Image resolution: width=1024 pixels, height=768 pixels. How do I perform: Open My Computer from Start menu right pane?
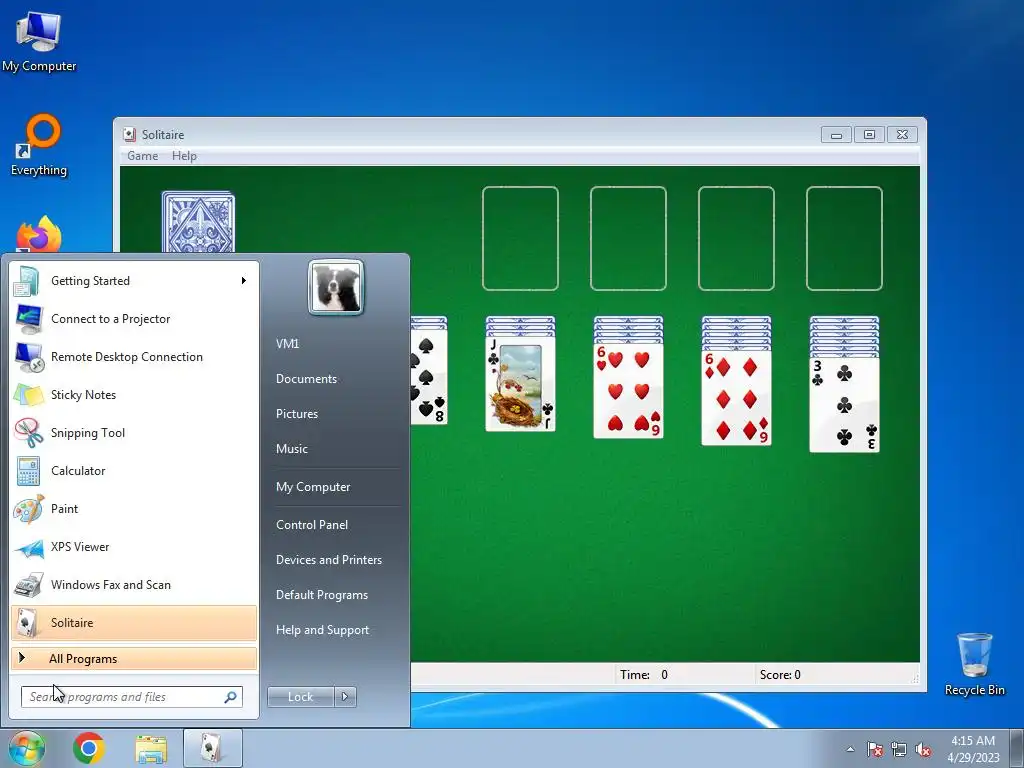313,487
